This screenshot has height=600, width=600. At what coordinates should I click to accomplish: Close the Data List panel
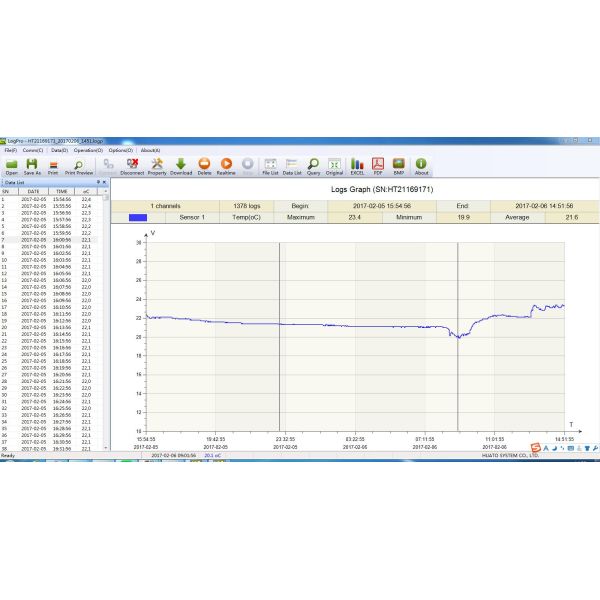point(104,182)
